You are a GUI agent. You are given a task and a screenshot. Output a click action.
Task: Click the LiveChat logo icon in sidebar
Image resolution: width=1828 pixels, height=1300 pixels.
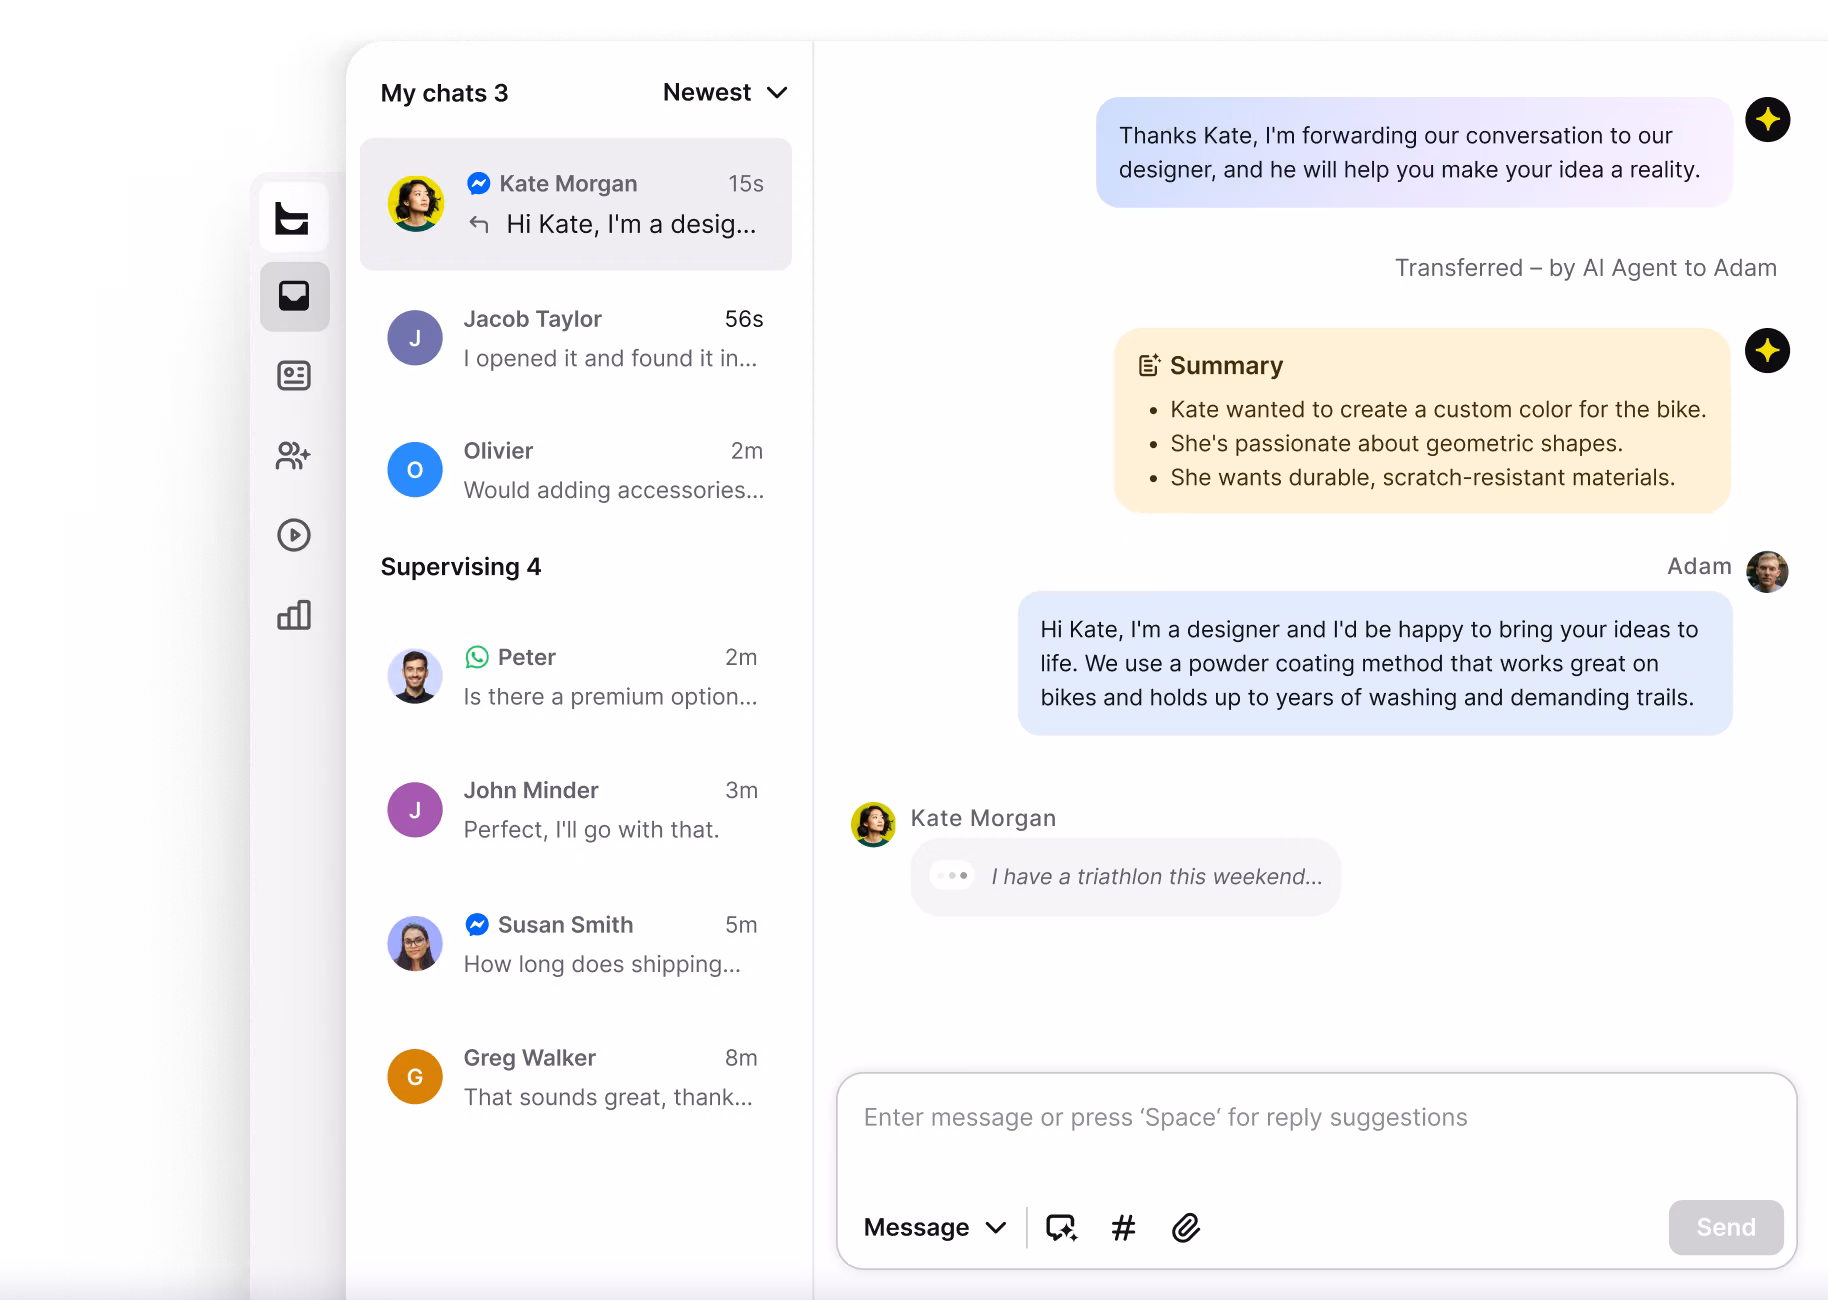click(293, 217)
